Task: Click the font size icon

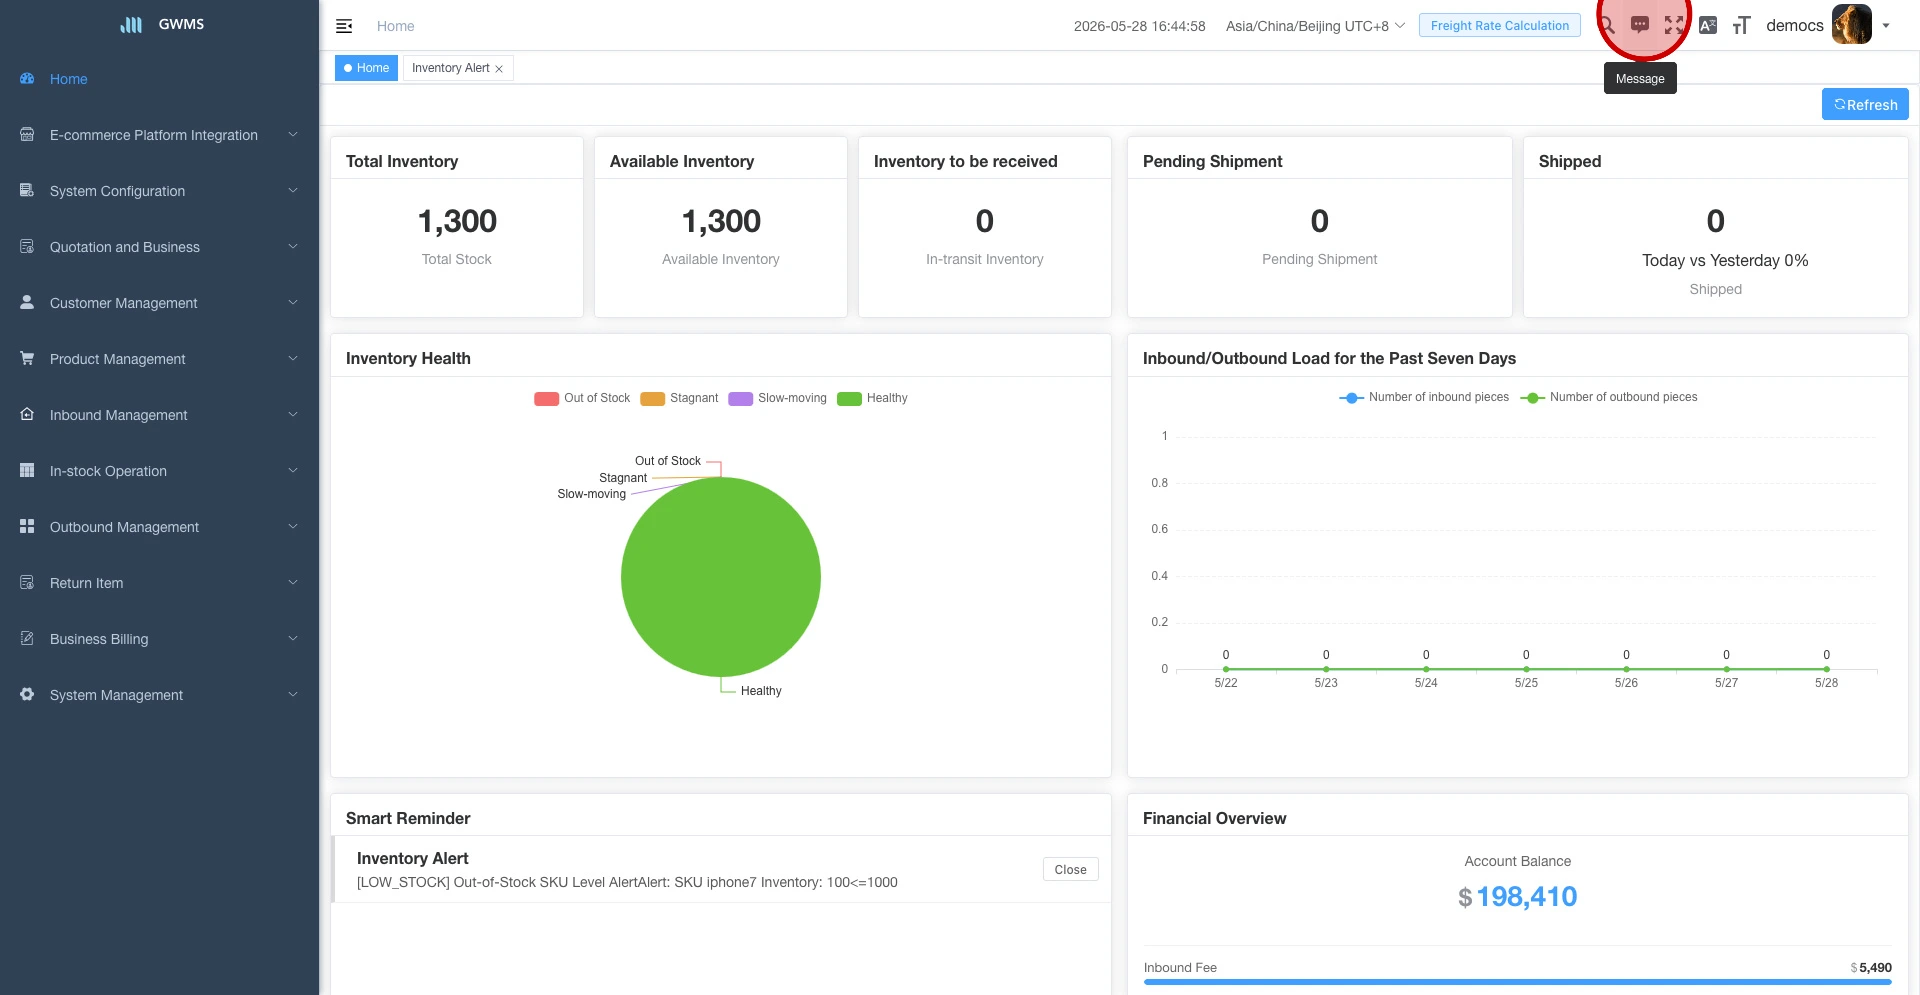Action: [1742, 25]
